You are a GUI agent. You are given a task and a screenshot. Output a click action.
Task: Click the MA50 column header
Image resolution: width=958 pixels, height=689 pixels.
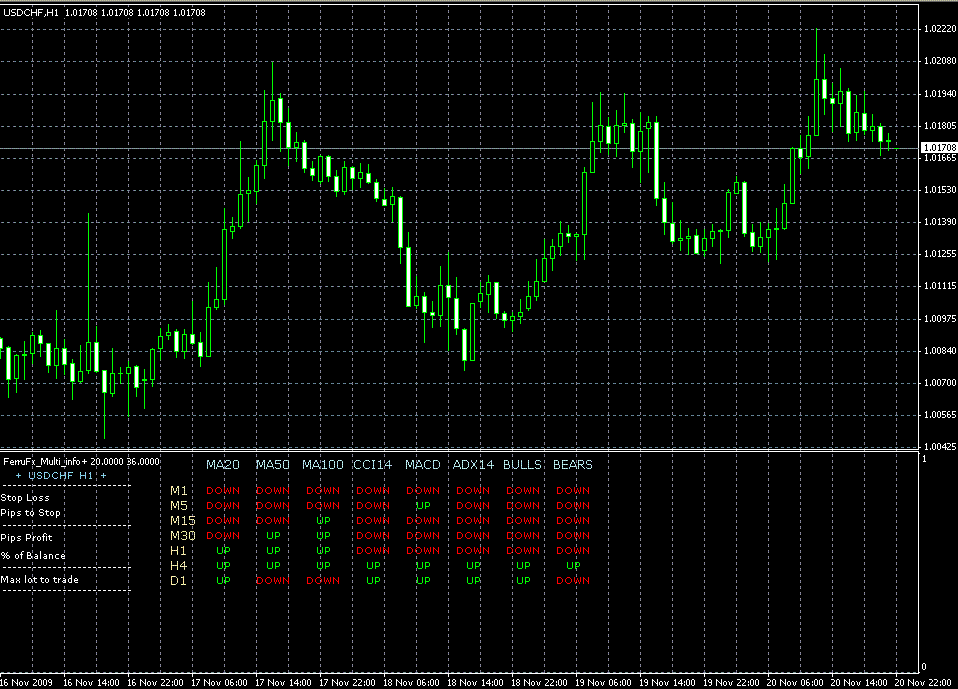tap(272, 465)
